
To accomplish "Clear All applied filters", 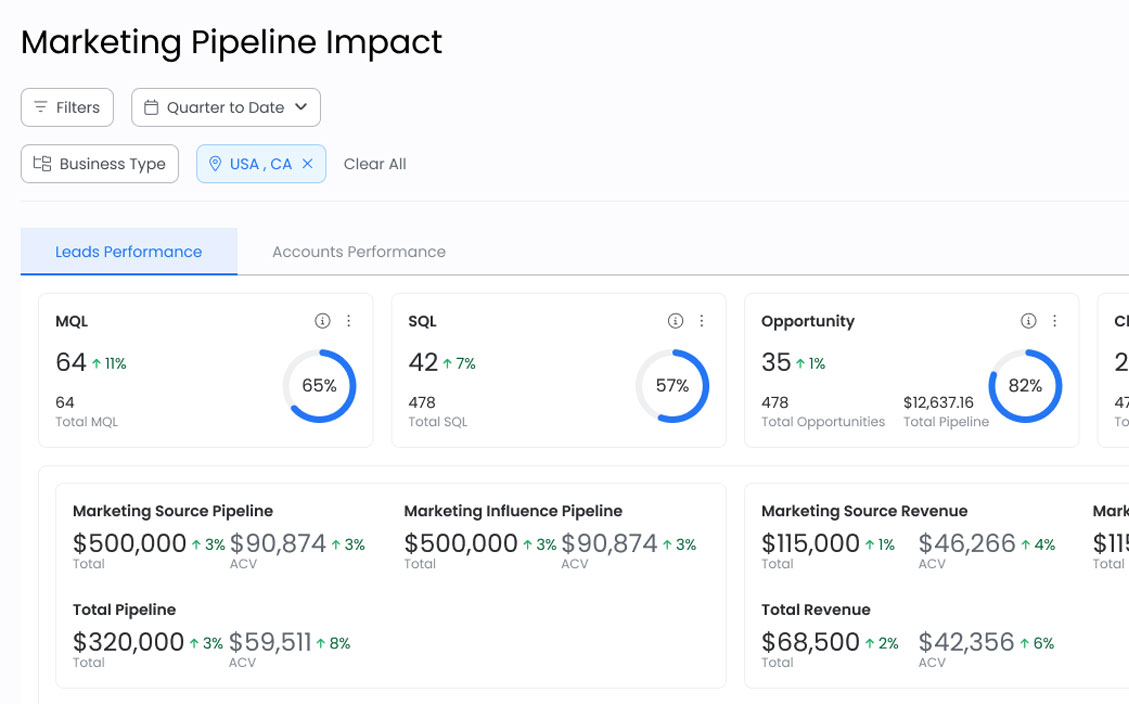I will click(x=375, y=163).
